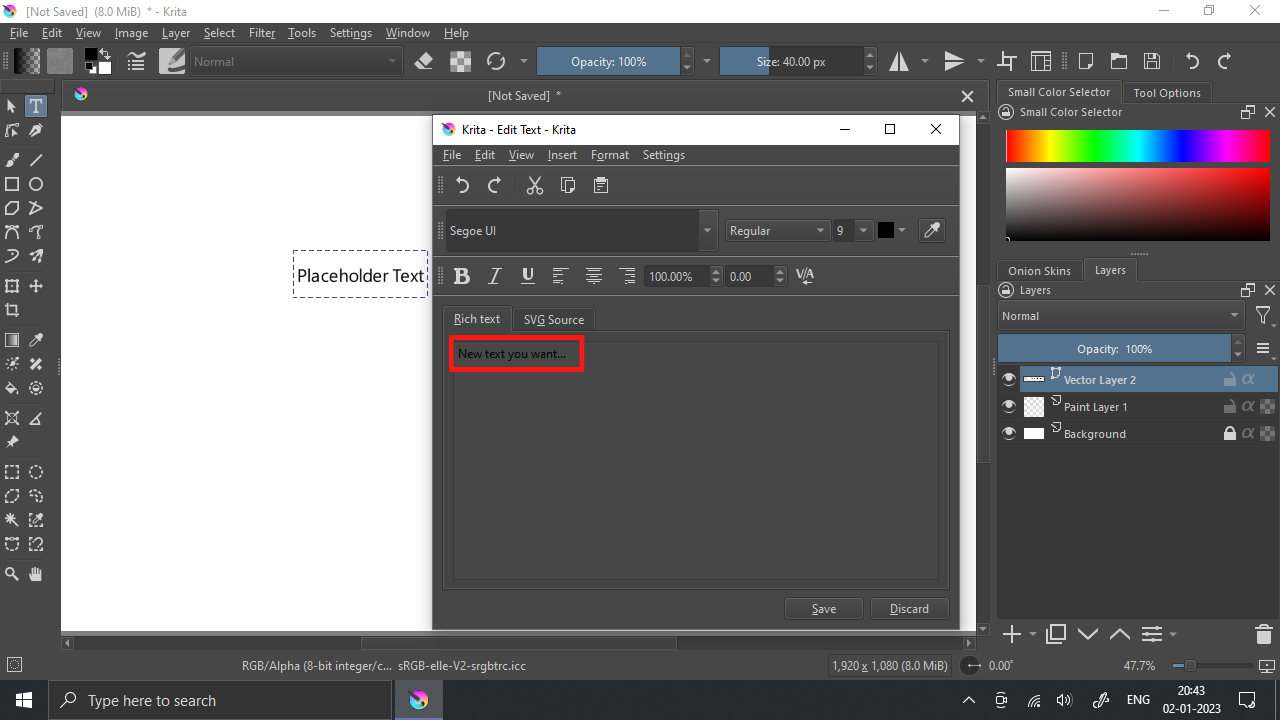Open the Regular font style dropdown
The height and width of the screenshot is (720, 1280).
point(777,230)
